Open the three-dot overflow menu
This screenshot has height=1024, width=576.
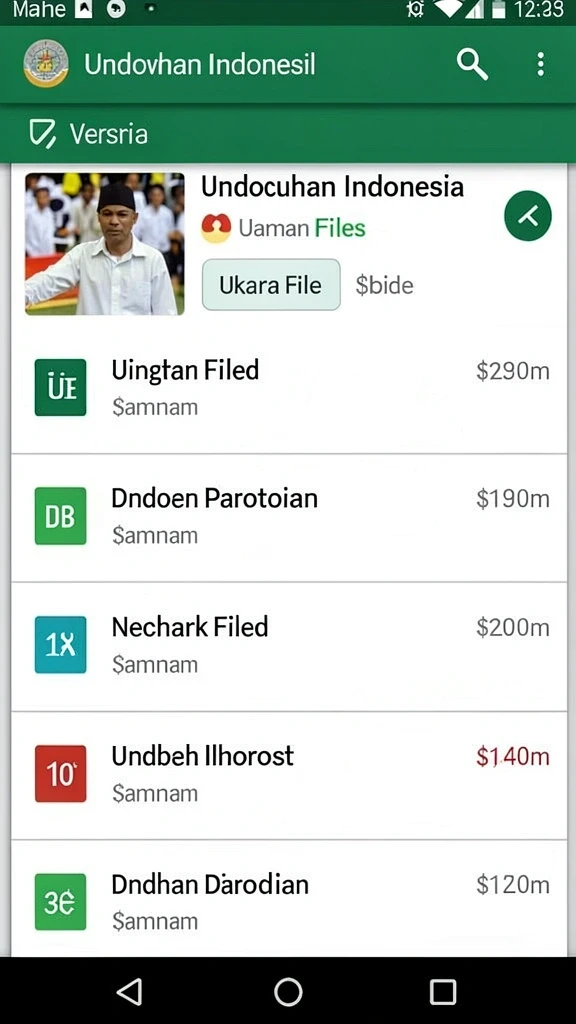(540, 65)
